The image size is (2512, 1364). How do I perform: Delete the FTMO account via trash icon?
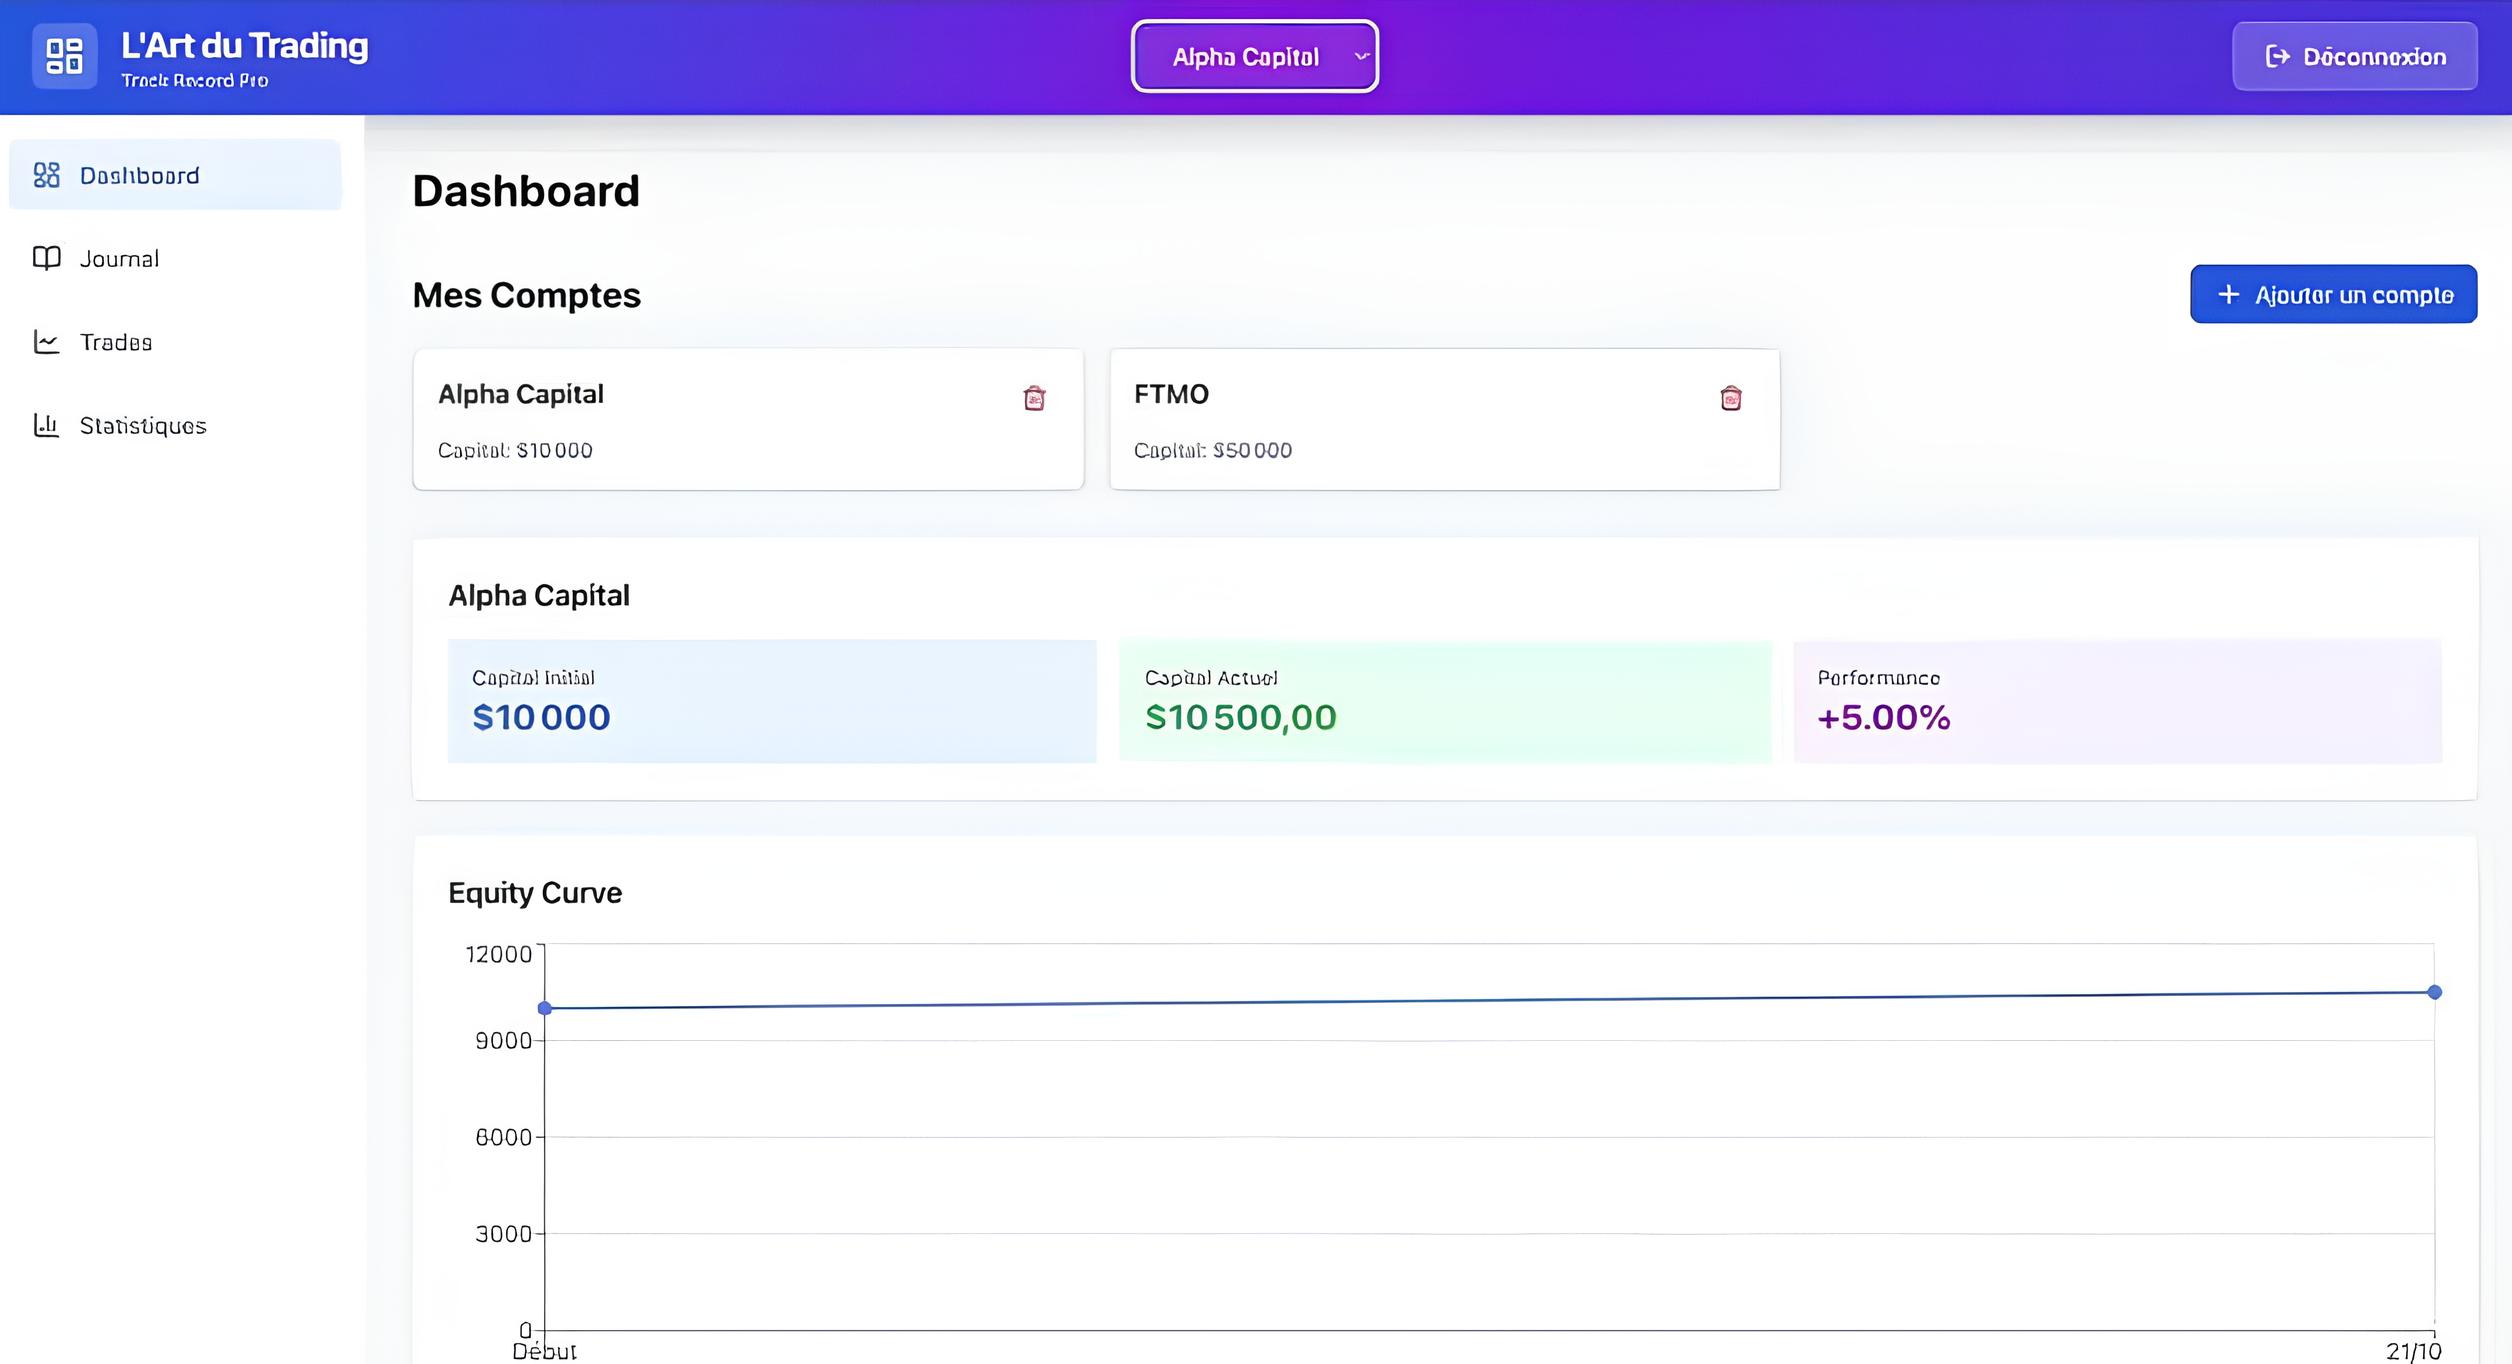tap(1730, 398)
